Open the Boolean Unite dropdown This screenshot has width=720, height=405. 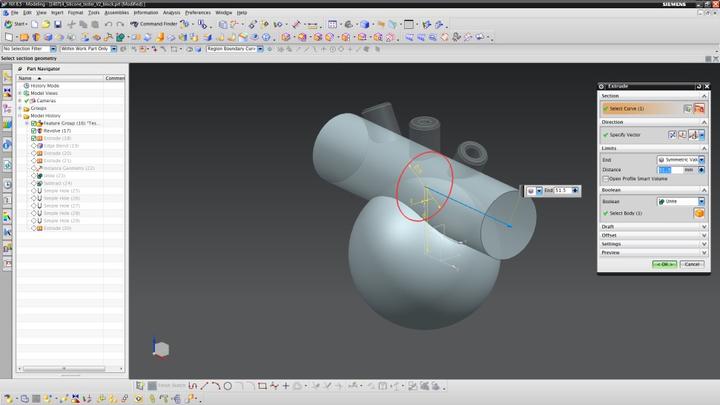click(681, 202)
